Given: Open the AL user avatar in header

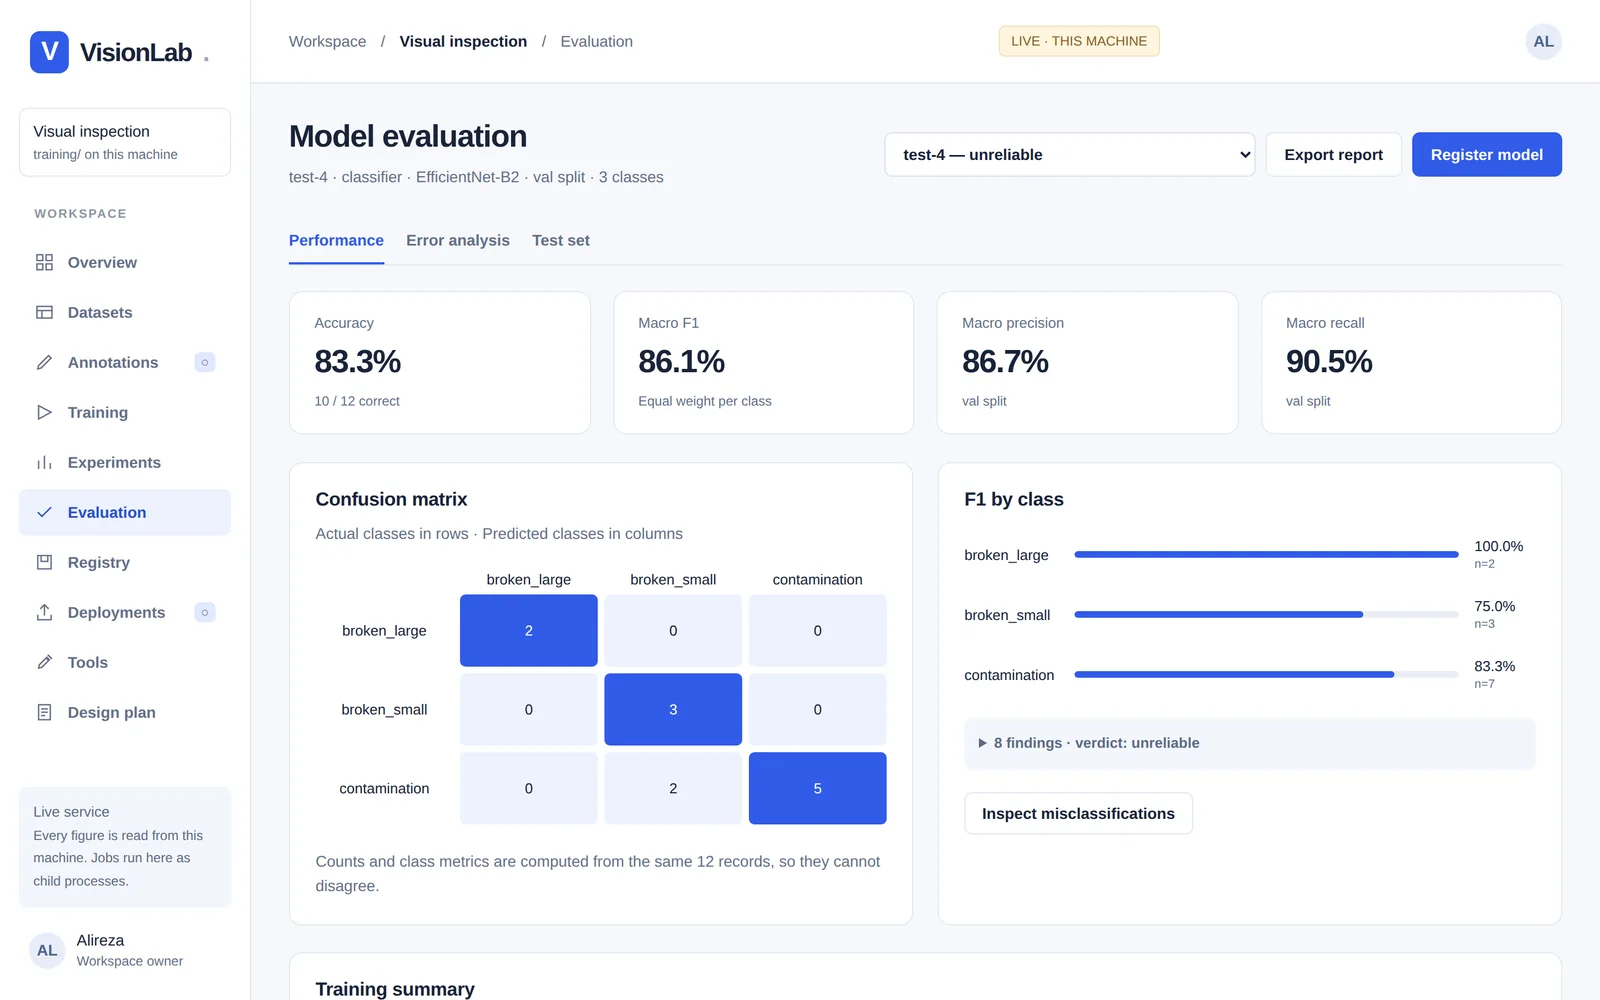Looking at the screenshot, I should [1543, 41].
